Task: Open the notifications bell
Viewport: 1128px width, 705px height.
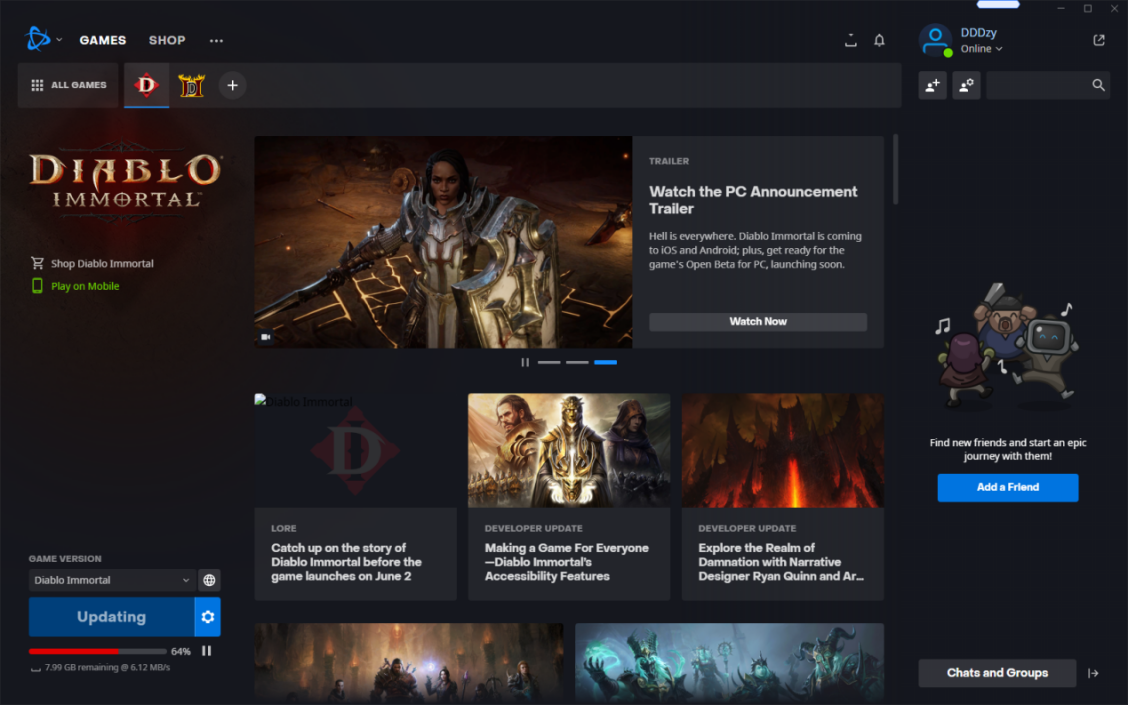Action: point(879,41)
